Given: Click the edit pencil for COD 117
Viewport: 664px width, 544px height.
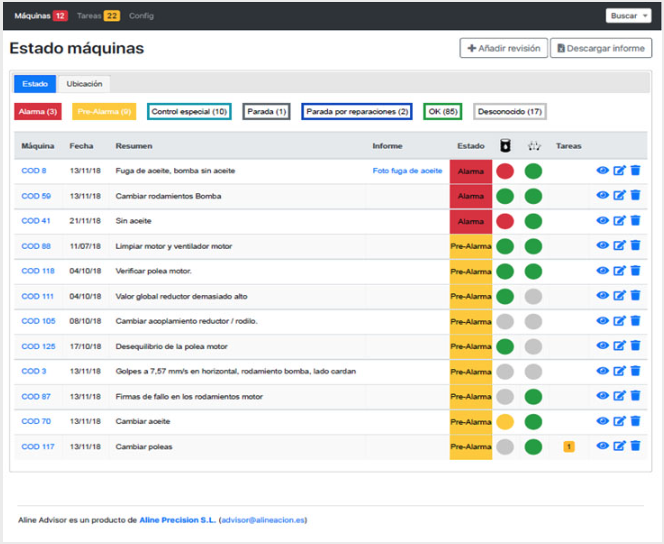Looking at the screenshot, I should (x=619, y=446).
